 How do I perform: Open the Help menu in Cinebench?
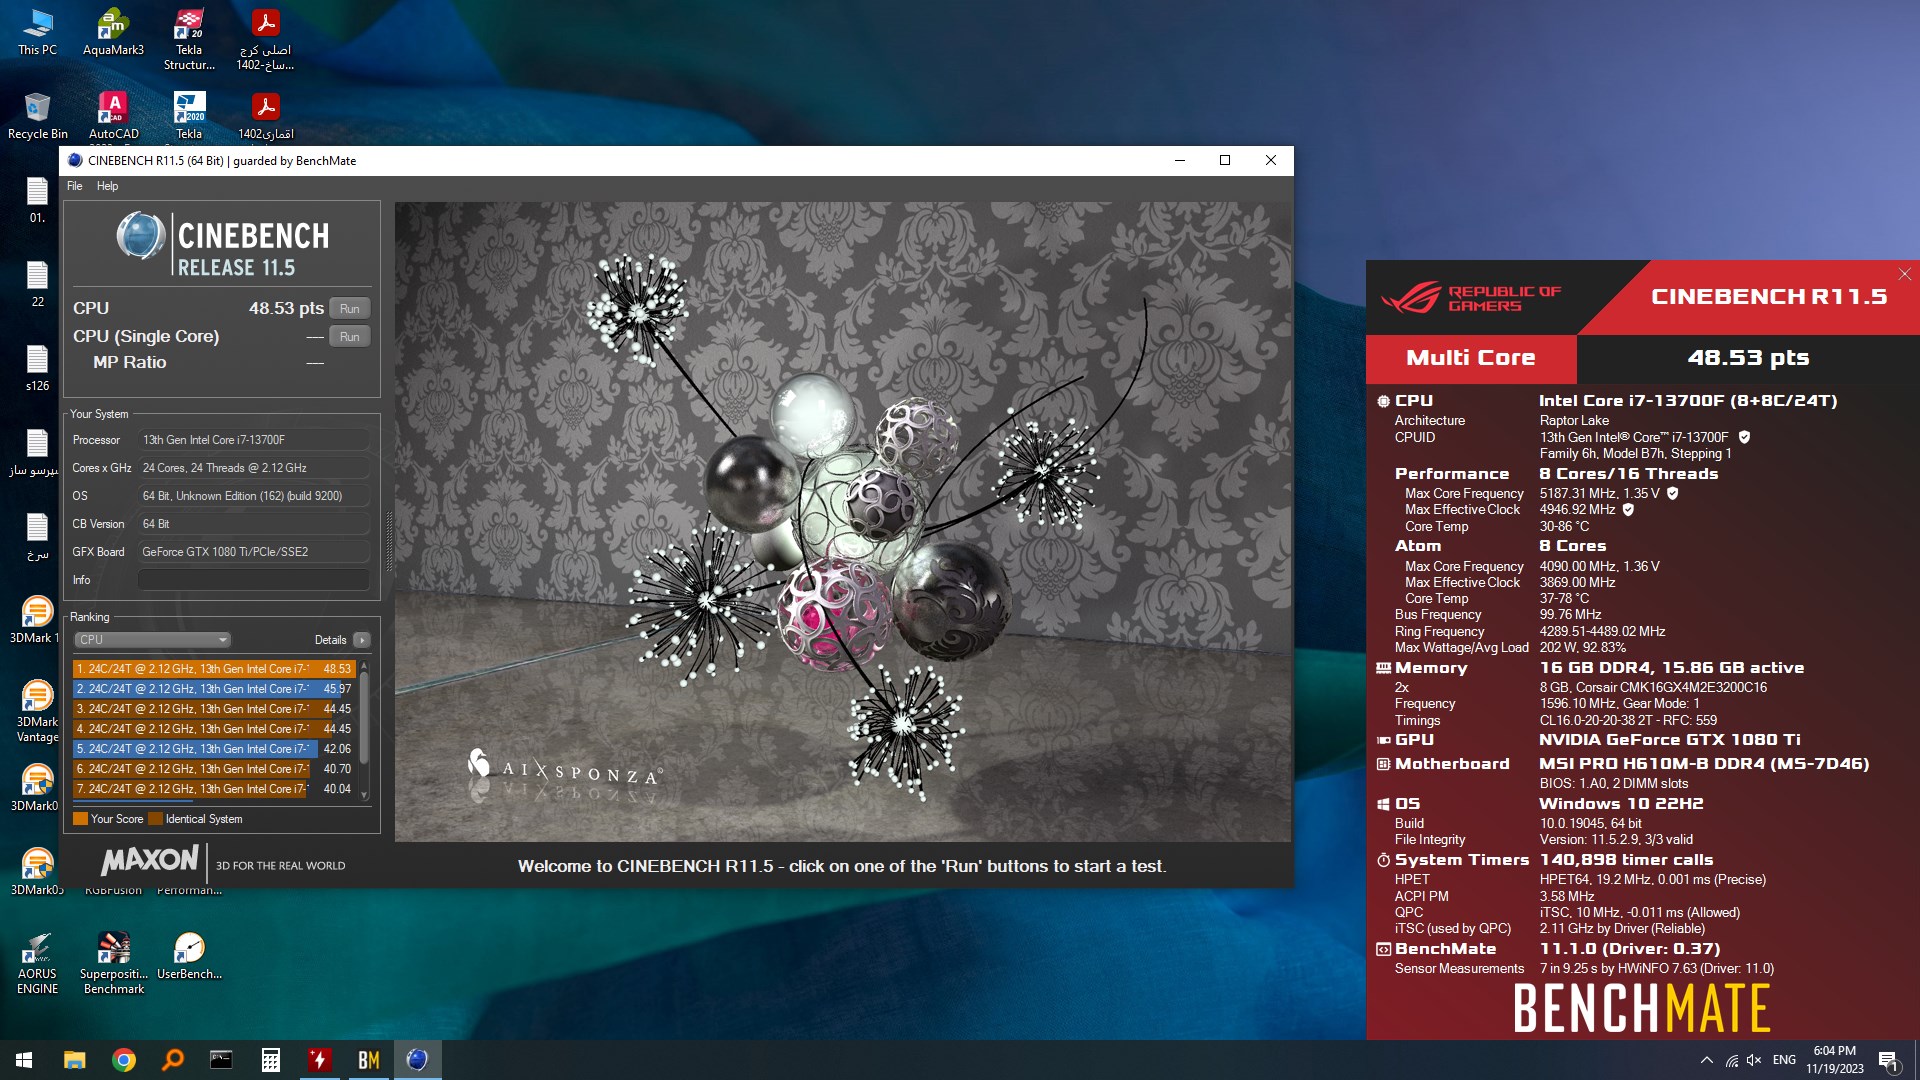[x=107, y=186]
